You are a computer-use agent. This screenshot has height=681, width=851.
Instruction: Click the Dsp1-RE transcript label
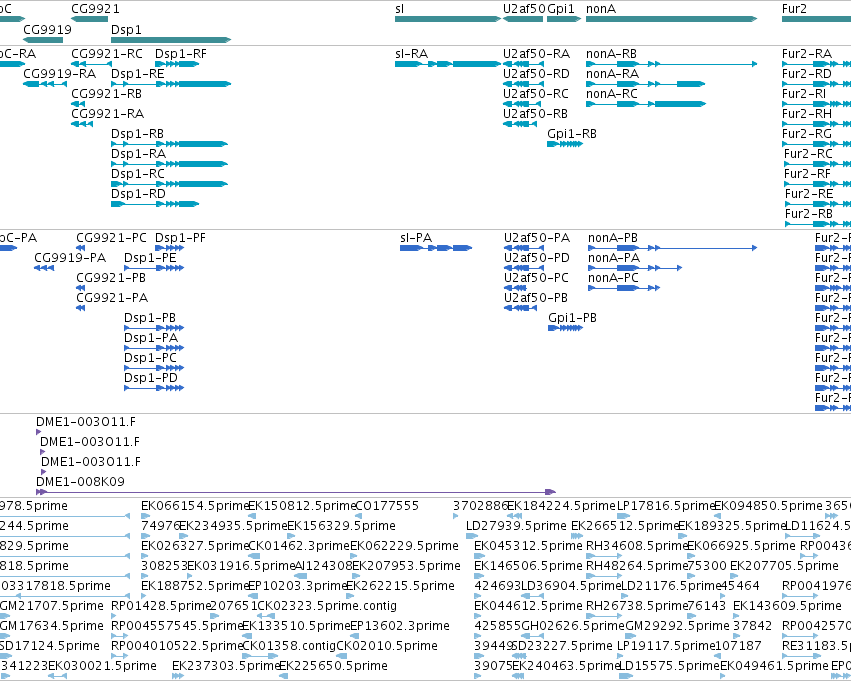point(137,74)
